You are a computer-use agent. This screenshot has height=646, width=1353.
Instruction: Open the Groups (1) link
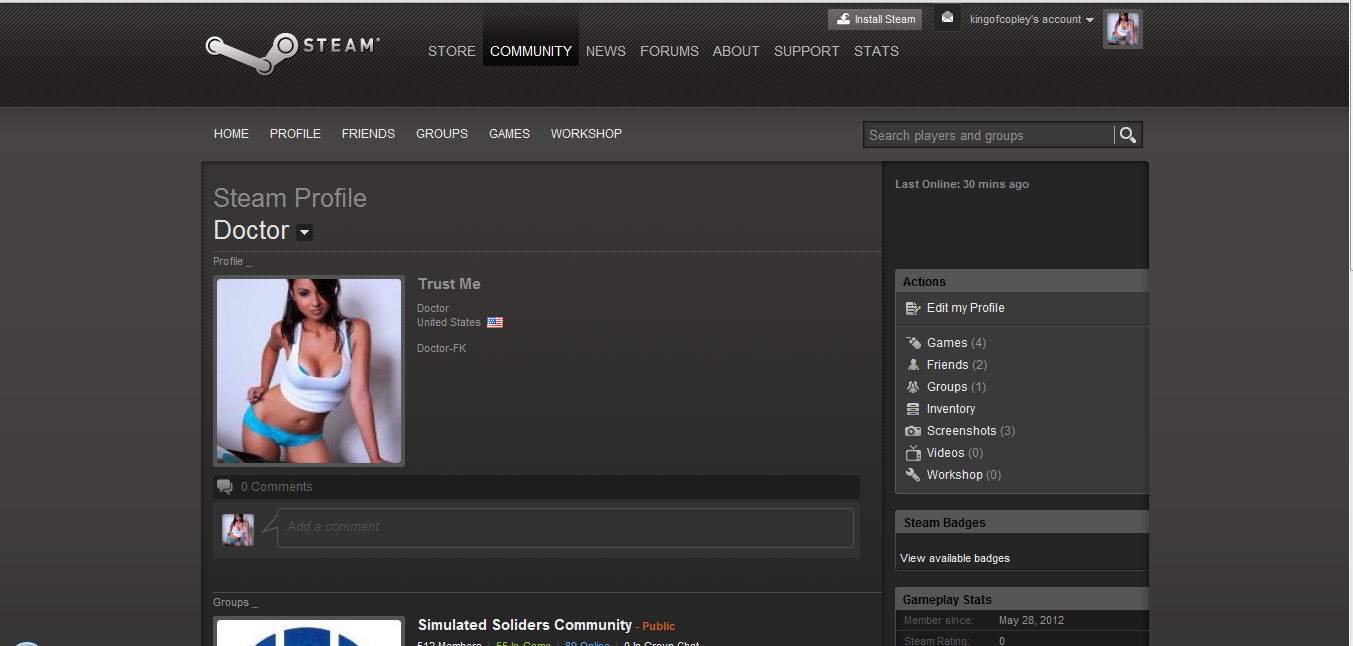coord(956,387)
